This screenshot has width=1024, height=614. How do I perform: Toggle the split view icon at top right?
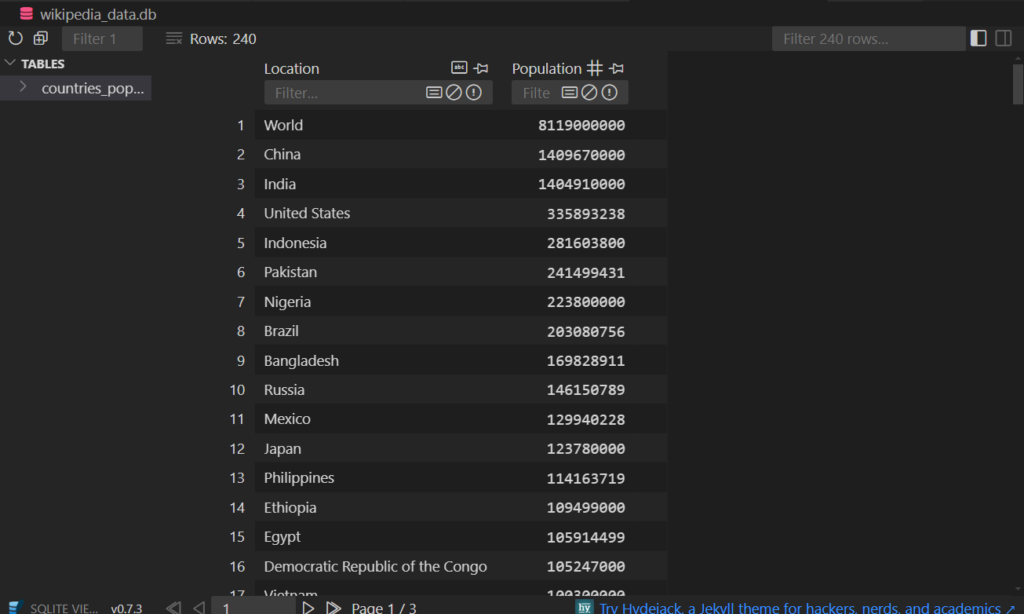click(1003, 37)
